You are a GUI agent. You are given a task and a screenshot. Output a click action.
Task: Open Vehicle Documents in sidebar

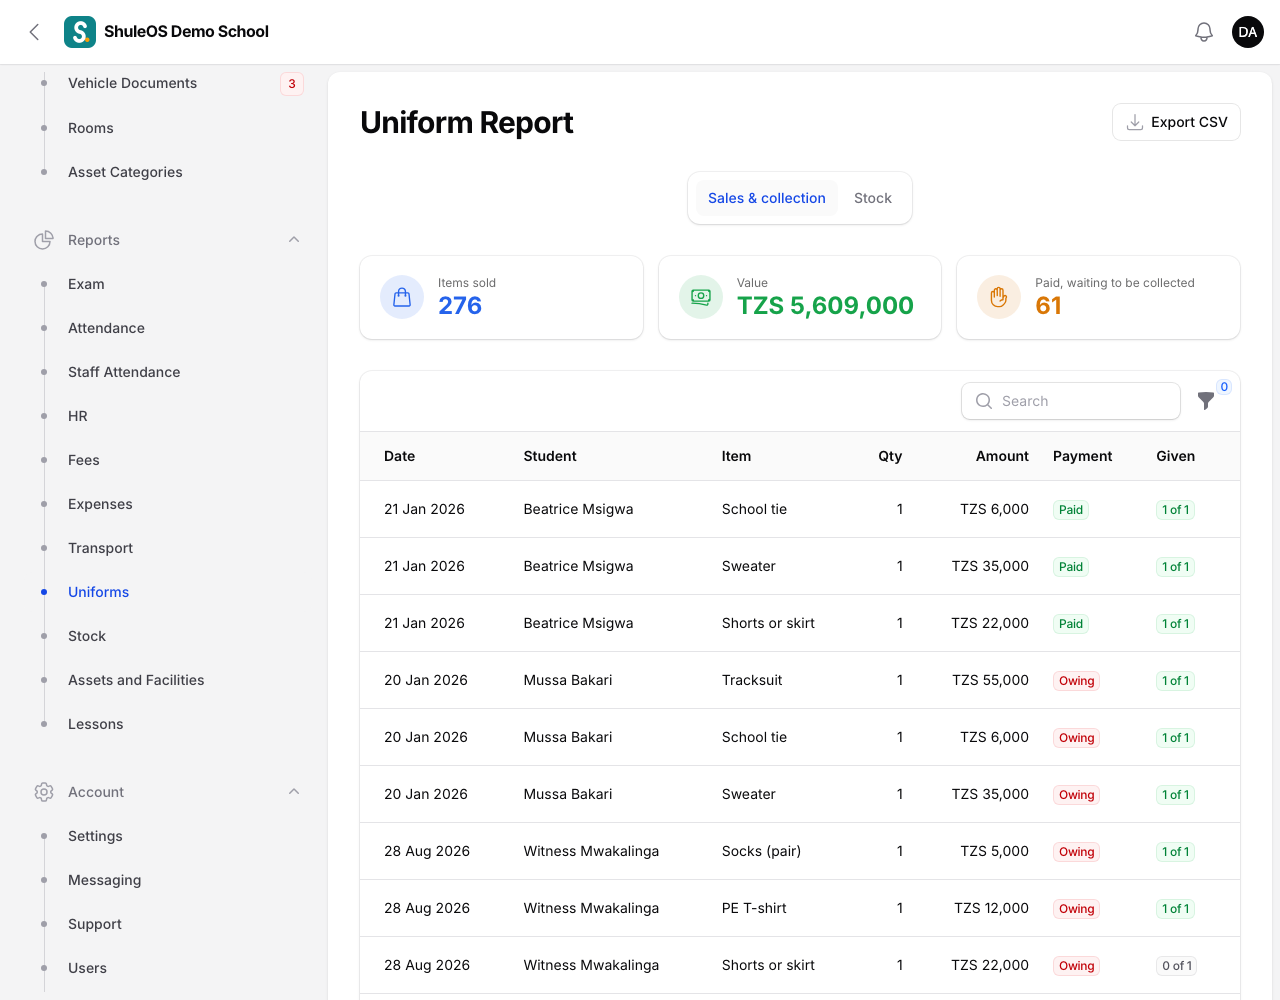[133, 83]
